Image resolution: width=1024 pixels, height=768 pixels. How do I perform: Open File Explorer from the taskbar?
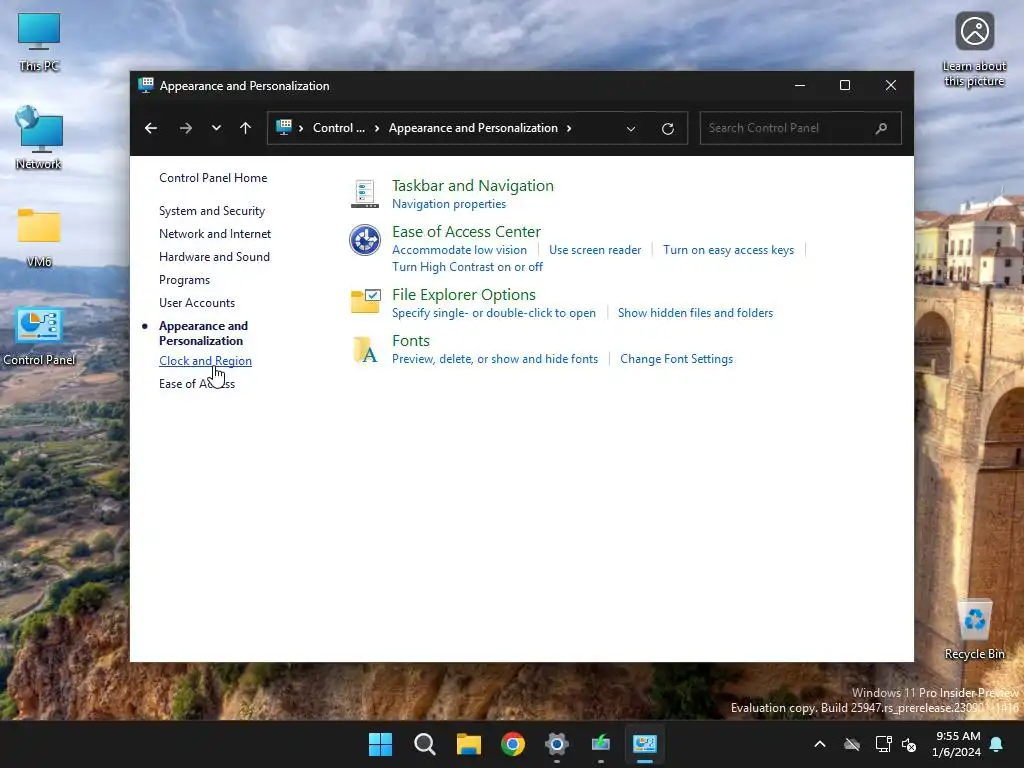[x=469, y=744]
